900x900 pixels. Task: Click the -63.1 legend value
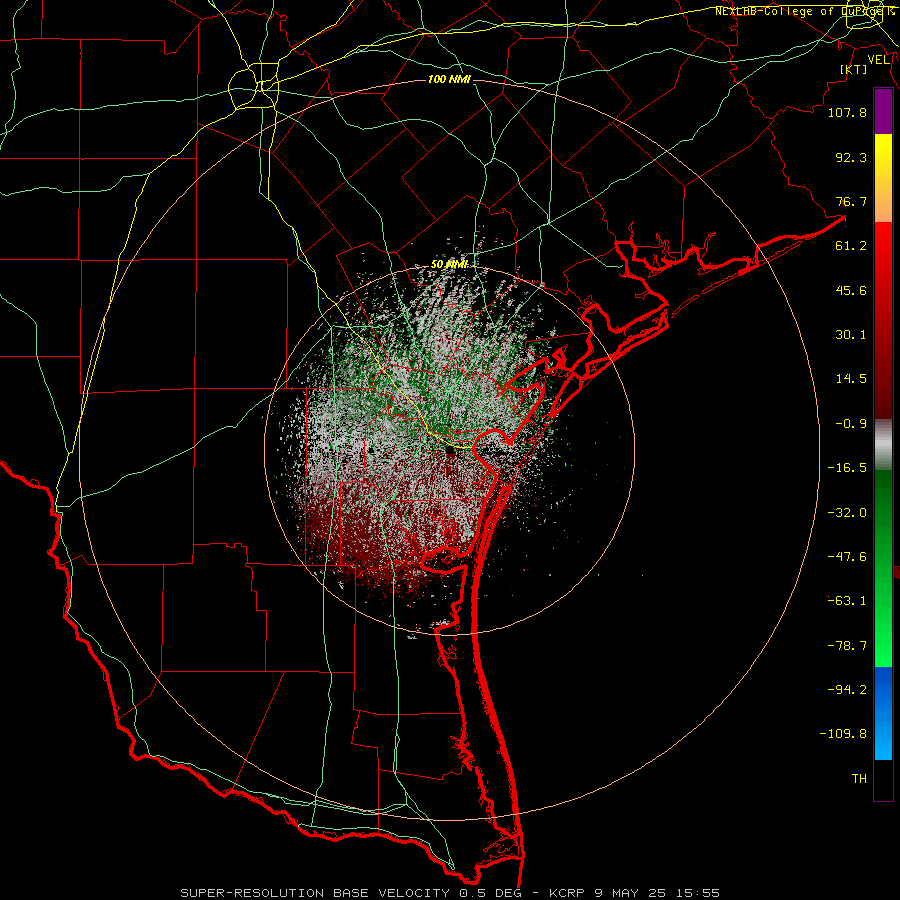847,601
